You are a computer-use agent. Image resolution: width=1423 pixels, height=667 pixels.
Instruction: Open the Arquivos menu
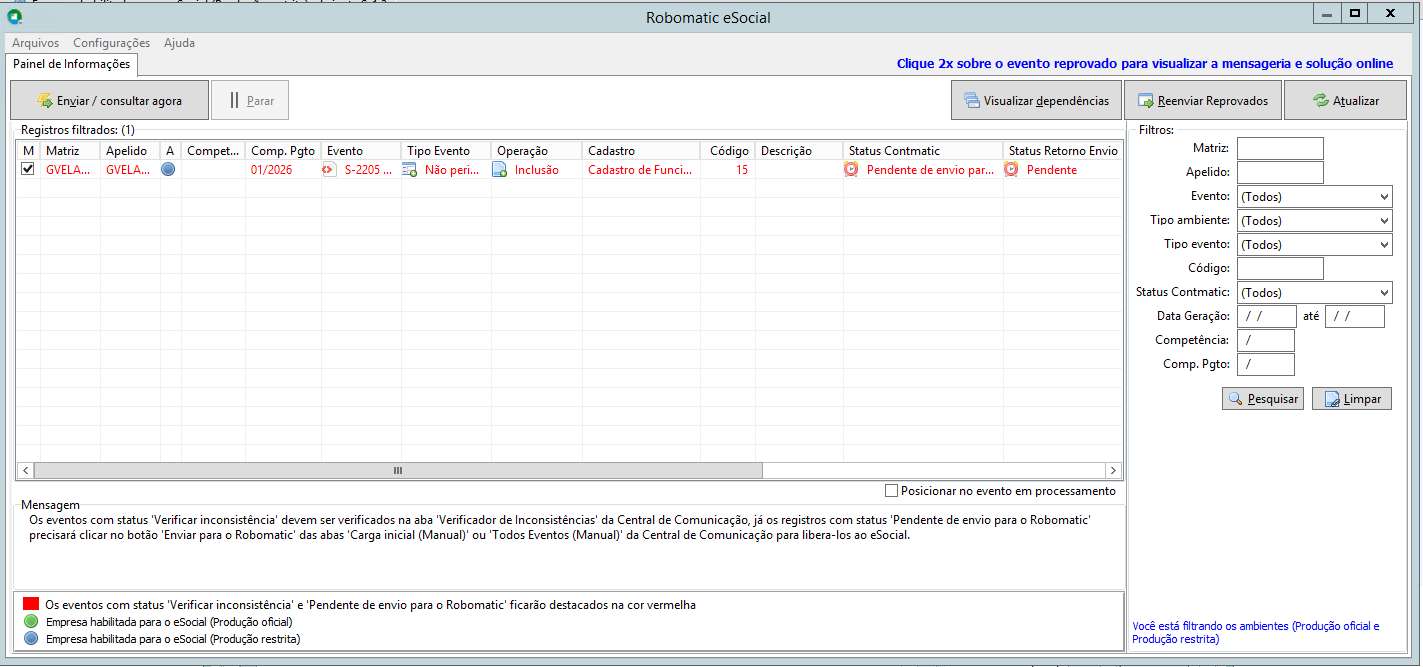click(36, 43)
